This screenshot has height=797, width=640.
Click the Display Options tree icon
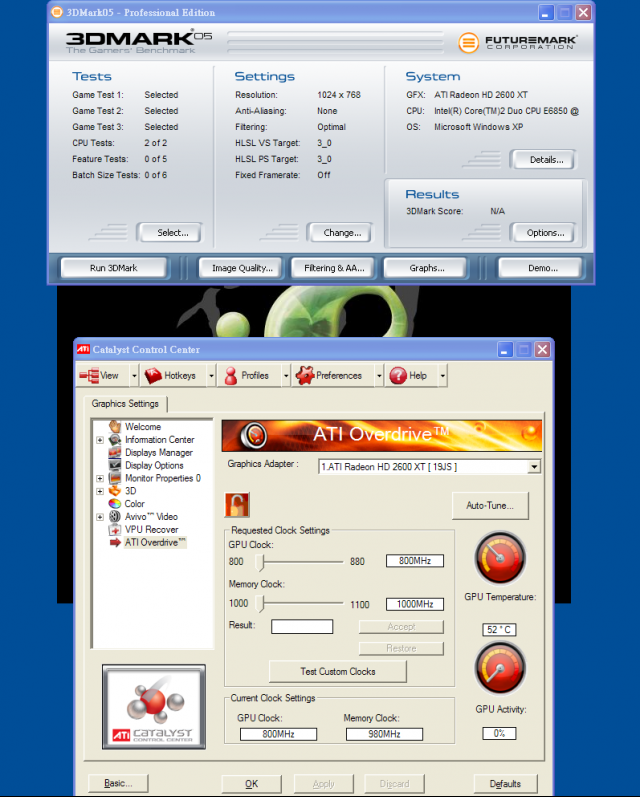[x=115, y=465]
